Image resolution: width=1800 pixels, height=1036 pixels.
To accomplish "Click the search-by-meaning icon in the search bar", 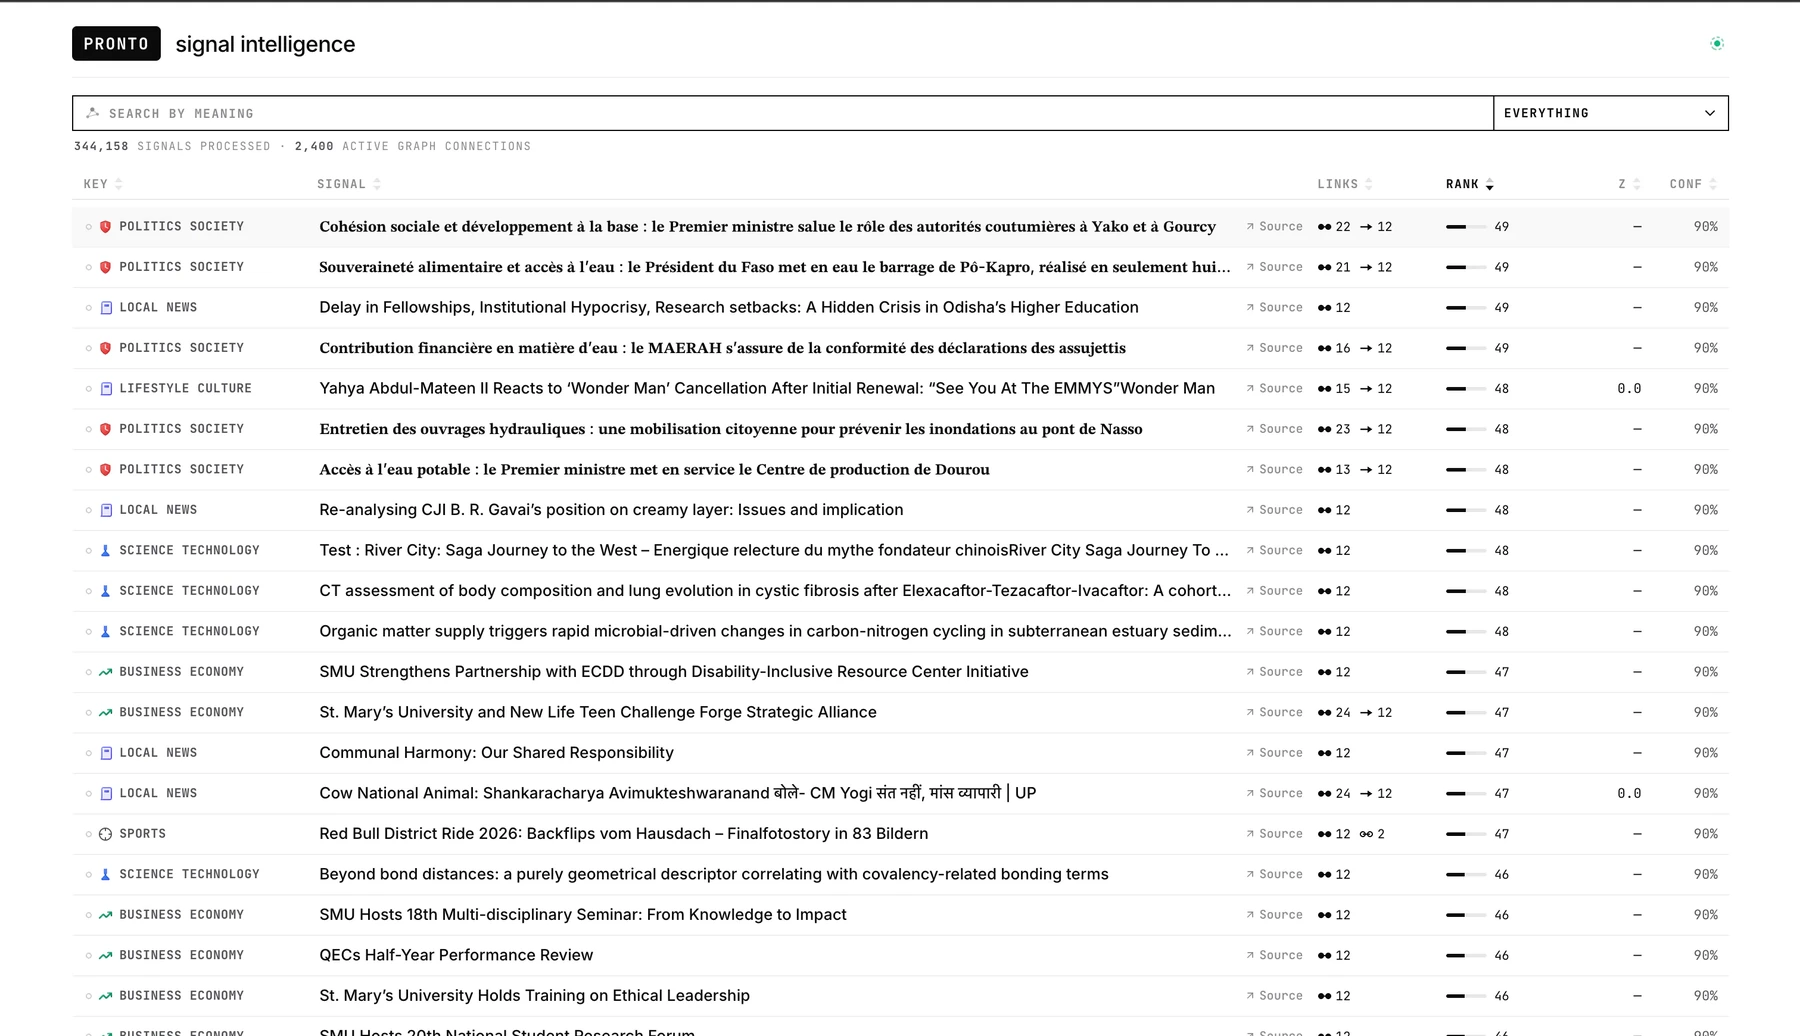I will [93, 113].
